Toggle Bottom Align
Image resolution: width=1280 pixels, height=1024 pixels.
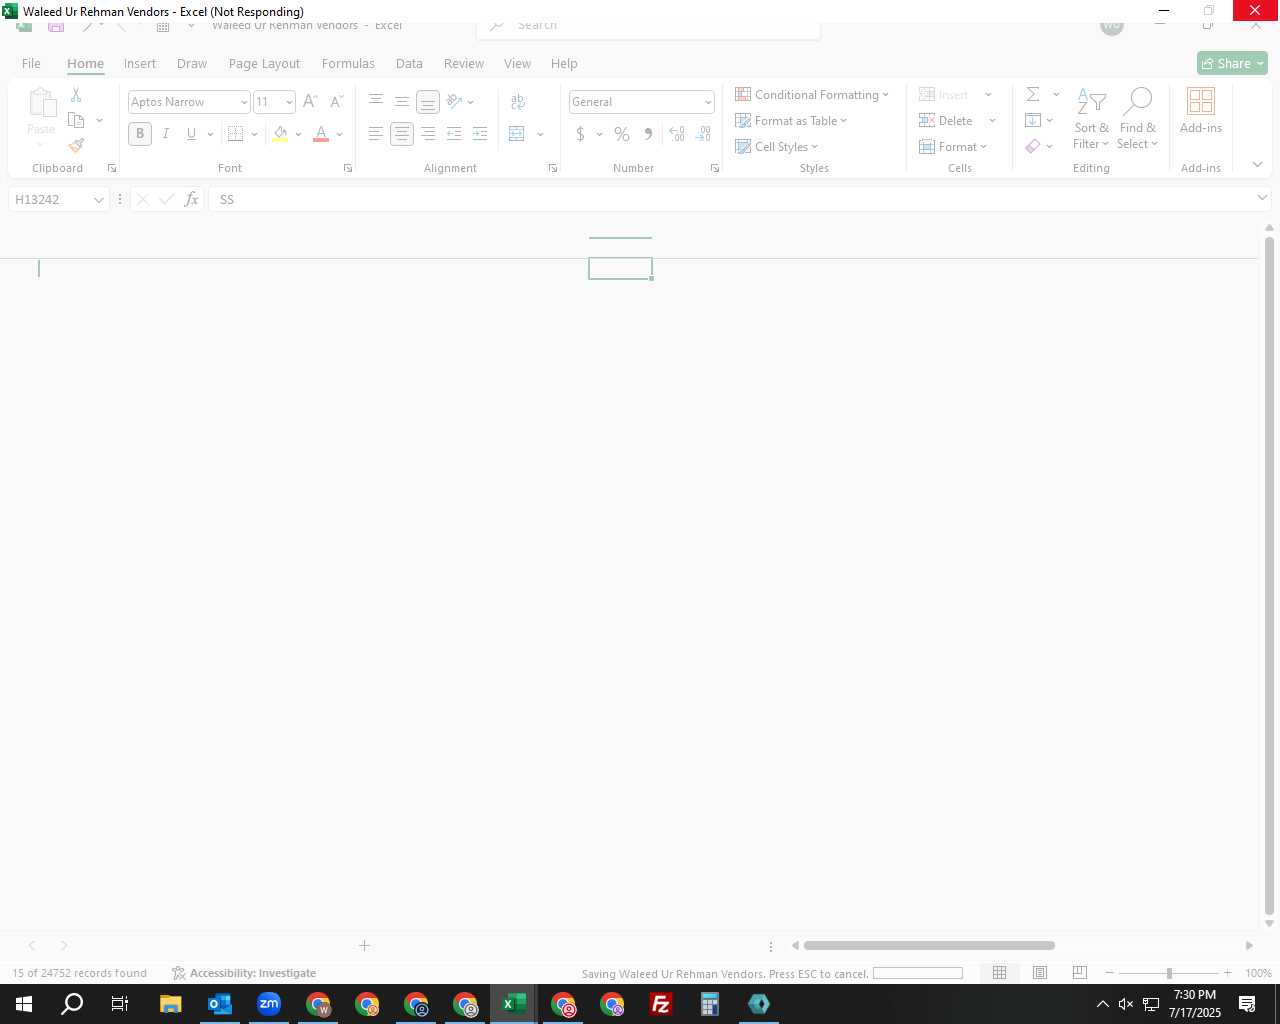click(428, 101)
